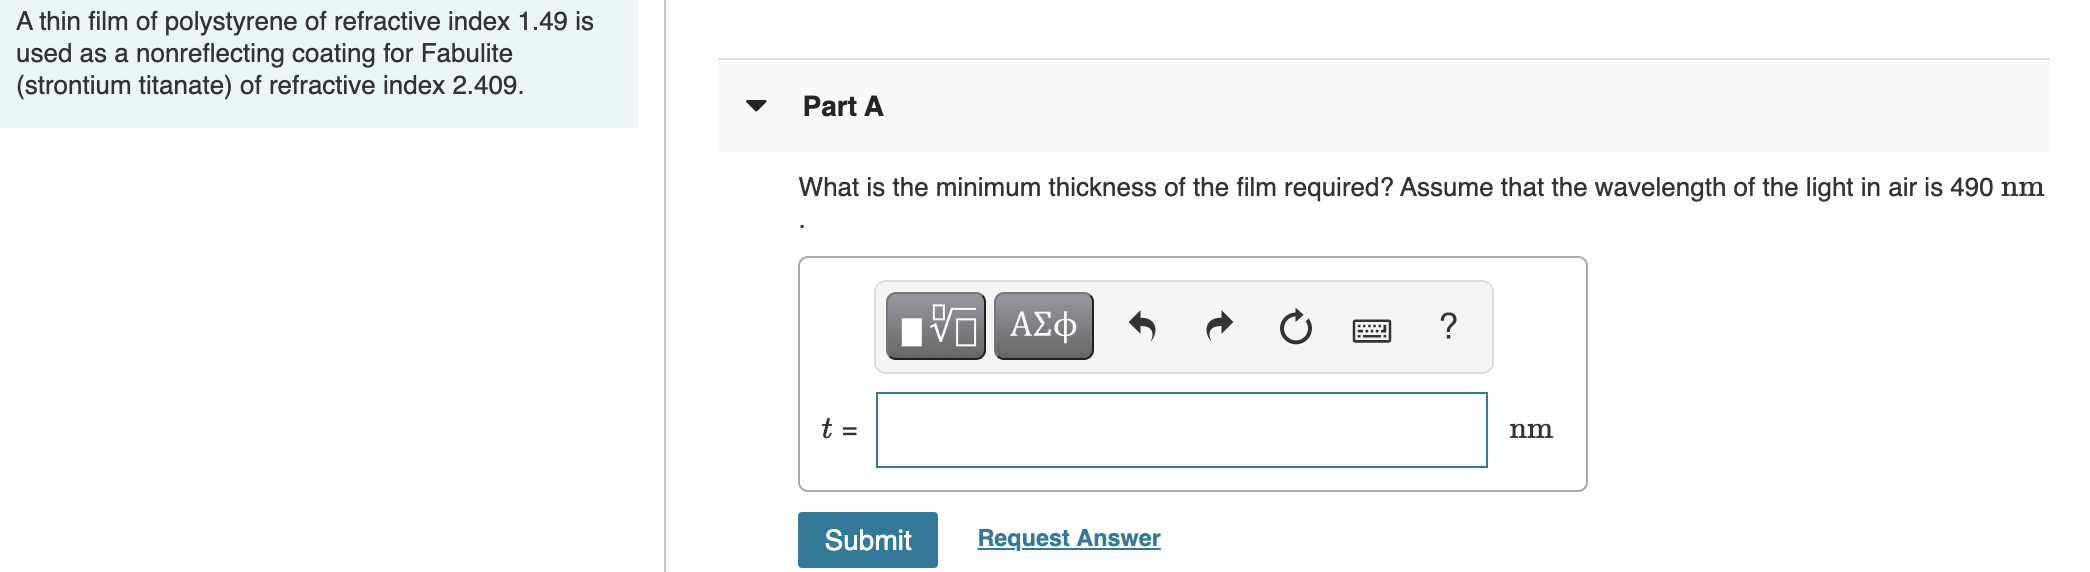Viewport: 2090px width, 572px height.
Task: Undo the last answer edit
Action: [1142, 326]
